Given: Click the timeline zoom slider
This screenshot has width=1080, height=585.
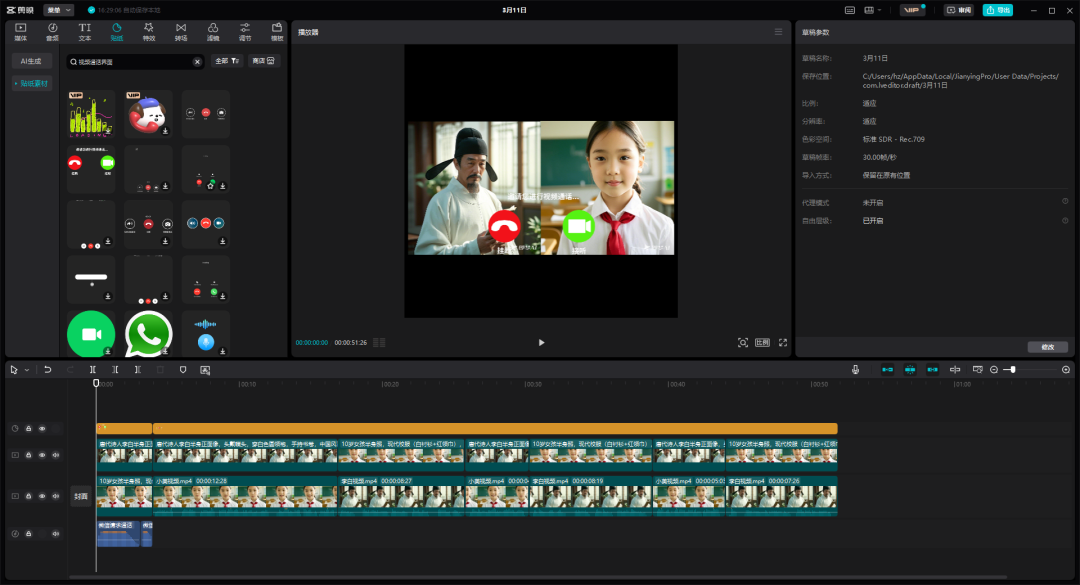Looking at the screenshot, I should tap(1013, 369).
